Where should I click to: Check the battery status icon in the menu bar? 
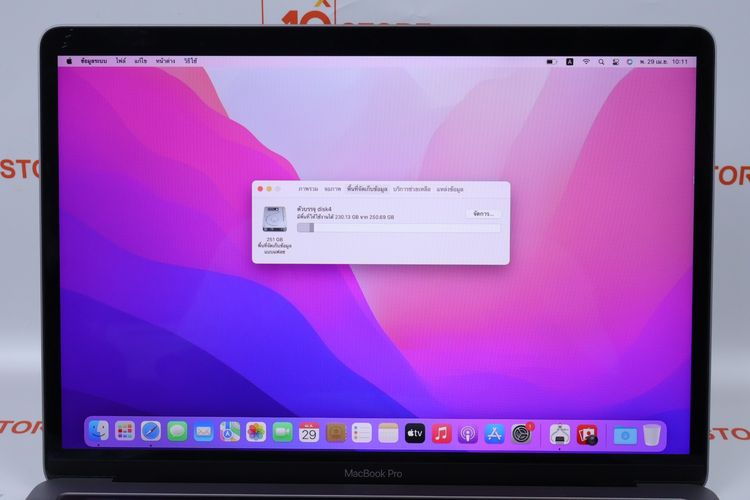coord(551,62)
